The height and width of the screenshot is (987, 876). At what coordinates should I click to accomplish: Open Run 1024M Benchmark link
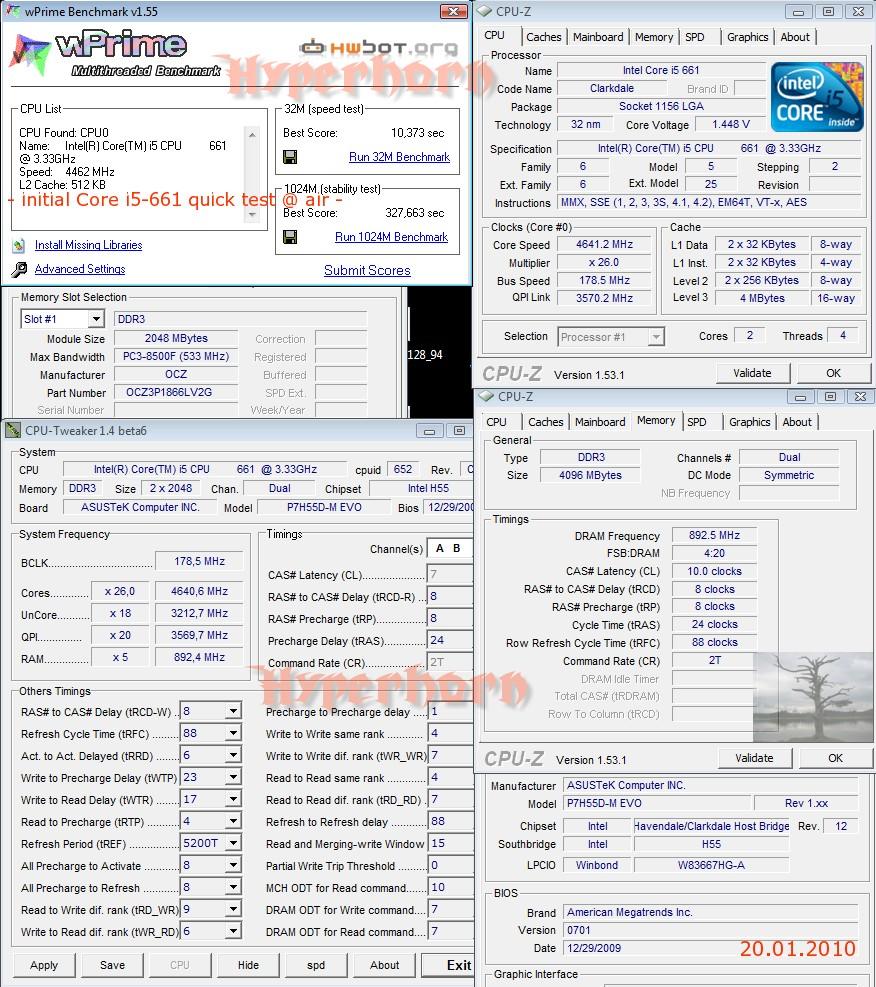391,237
